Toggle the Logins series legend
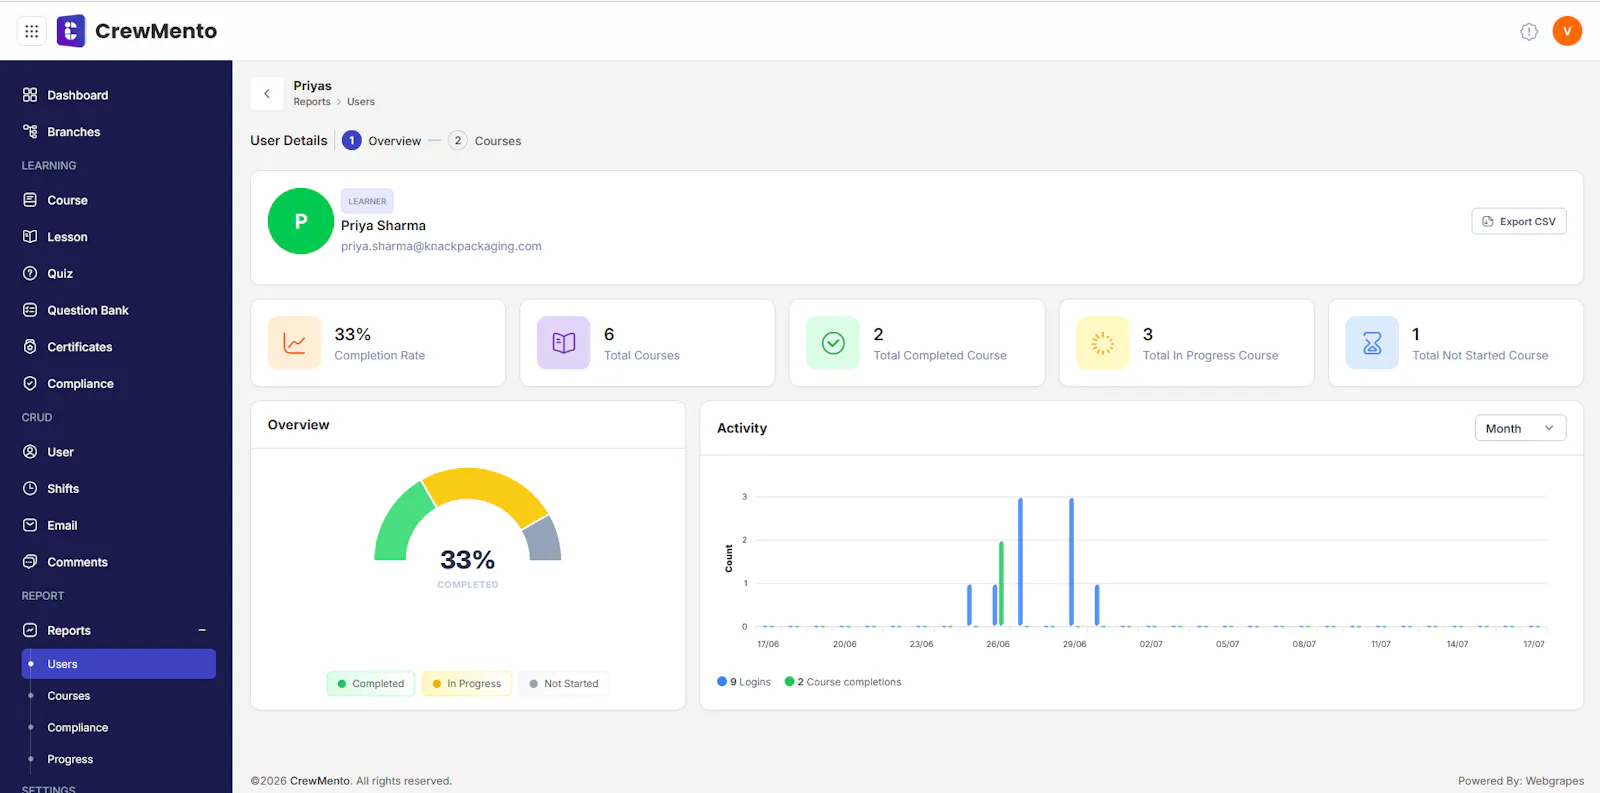 [x=744, y=682]
